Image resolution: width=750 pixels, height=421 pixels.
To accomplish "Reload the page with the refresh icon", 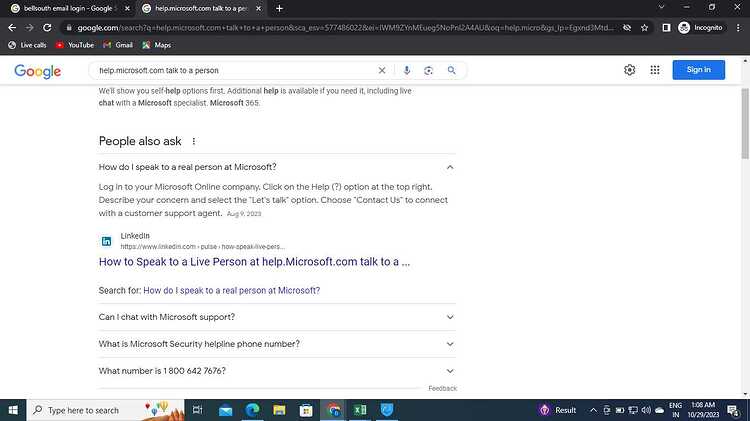I will pos(47,28).
